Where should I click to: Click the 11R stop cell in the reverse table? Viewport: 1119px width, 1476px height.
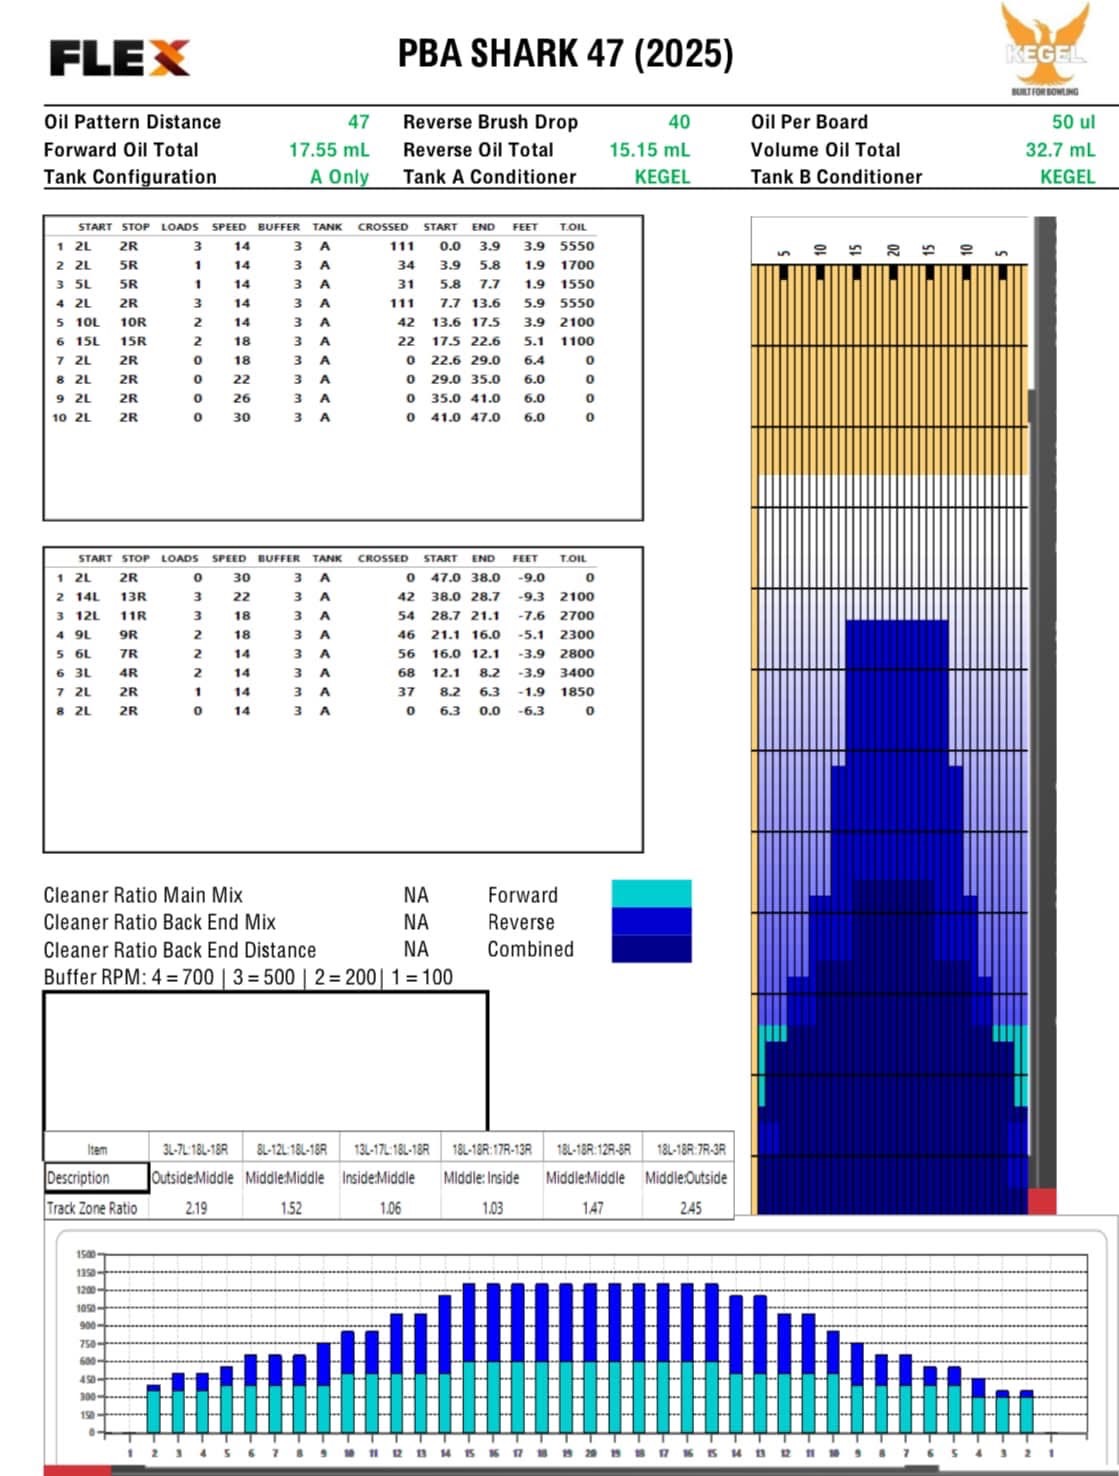click(x=133, y=615)
